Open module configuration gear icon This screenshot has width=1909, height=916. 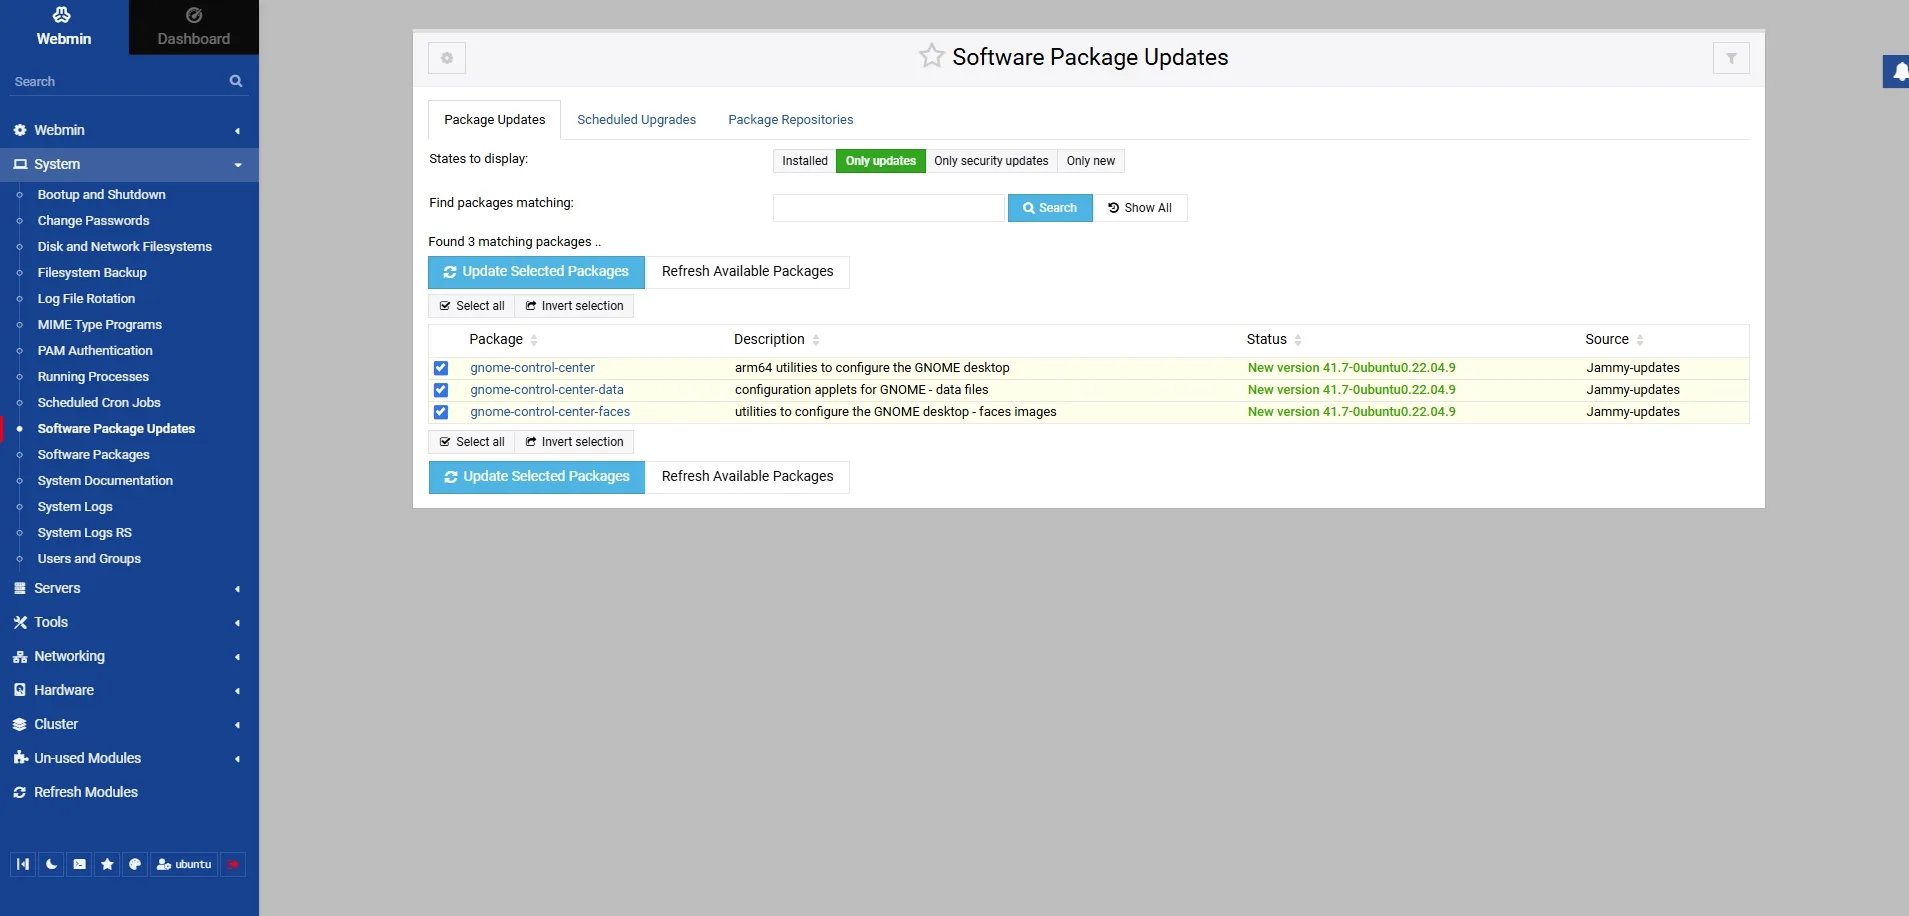click(x=447, y=58)
